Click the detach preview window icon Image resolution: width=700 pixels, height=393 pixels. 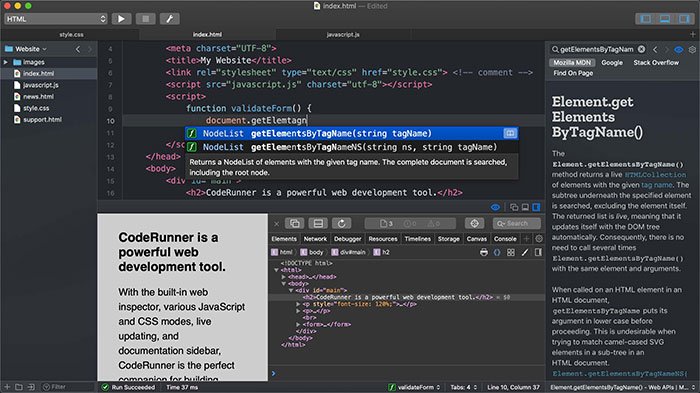[x=514, y=207]
